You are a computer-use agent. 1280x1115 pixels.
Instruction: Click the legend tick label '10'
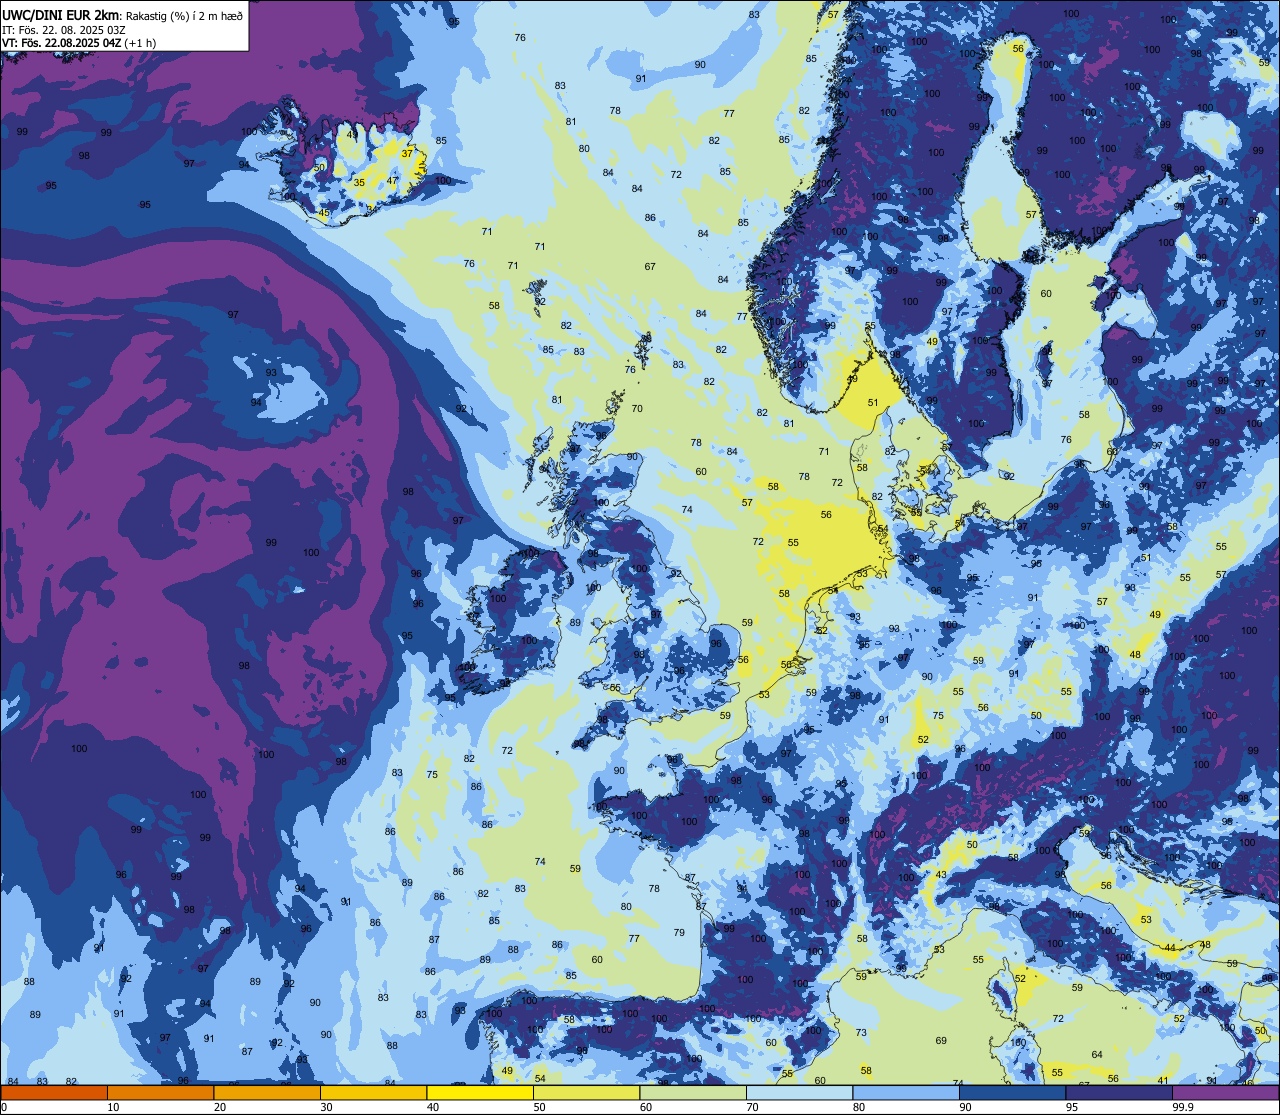(113, 1107)
